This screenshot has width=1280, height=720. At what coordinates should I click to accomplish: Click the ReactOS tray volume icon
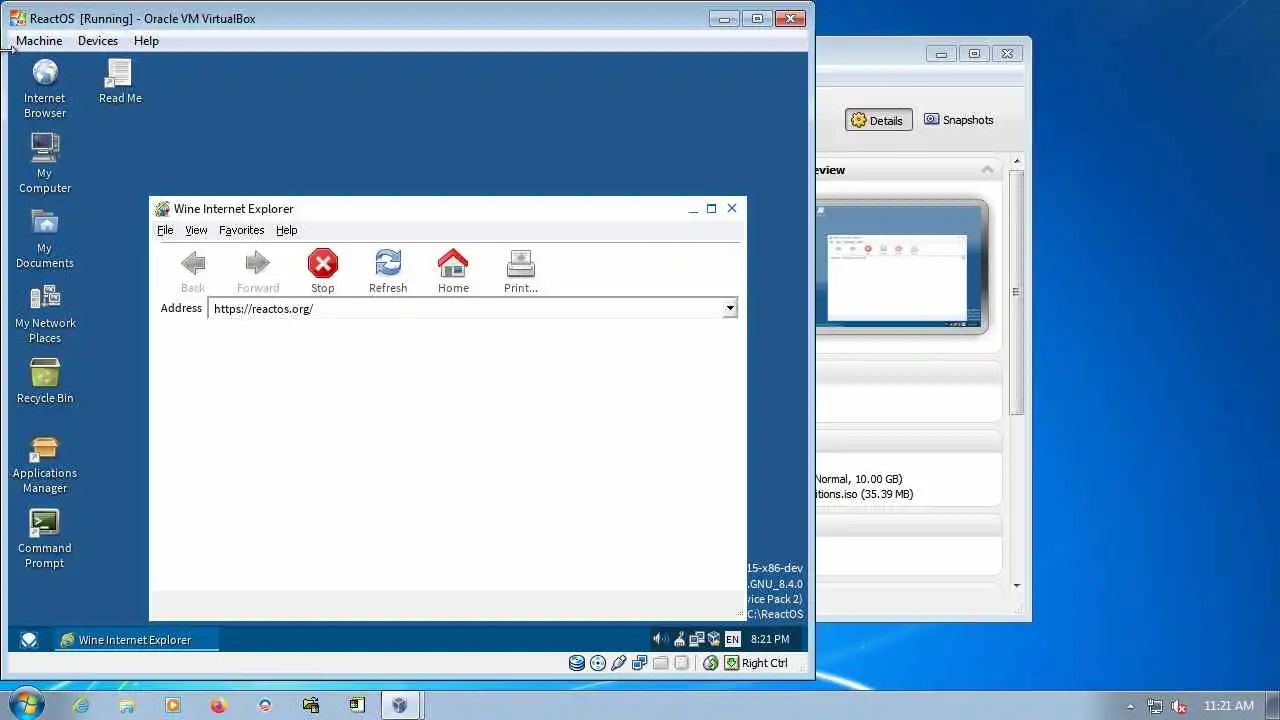(x=660, y=639)
